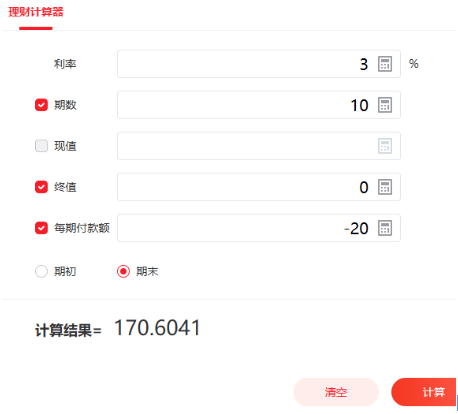The height and width of the screenshot is (414, 458).
Task: Click the 计算 button
Action: [x=424, y=392]
